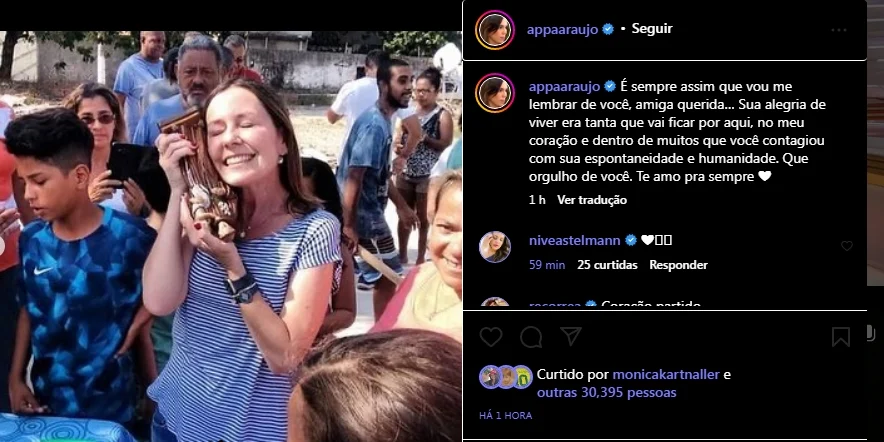Viewport: 884px width, 442px height.
Task: Open niveastelmann's profile picture
Action: tap(495, 247)
